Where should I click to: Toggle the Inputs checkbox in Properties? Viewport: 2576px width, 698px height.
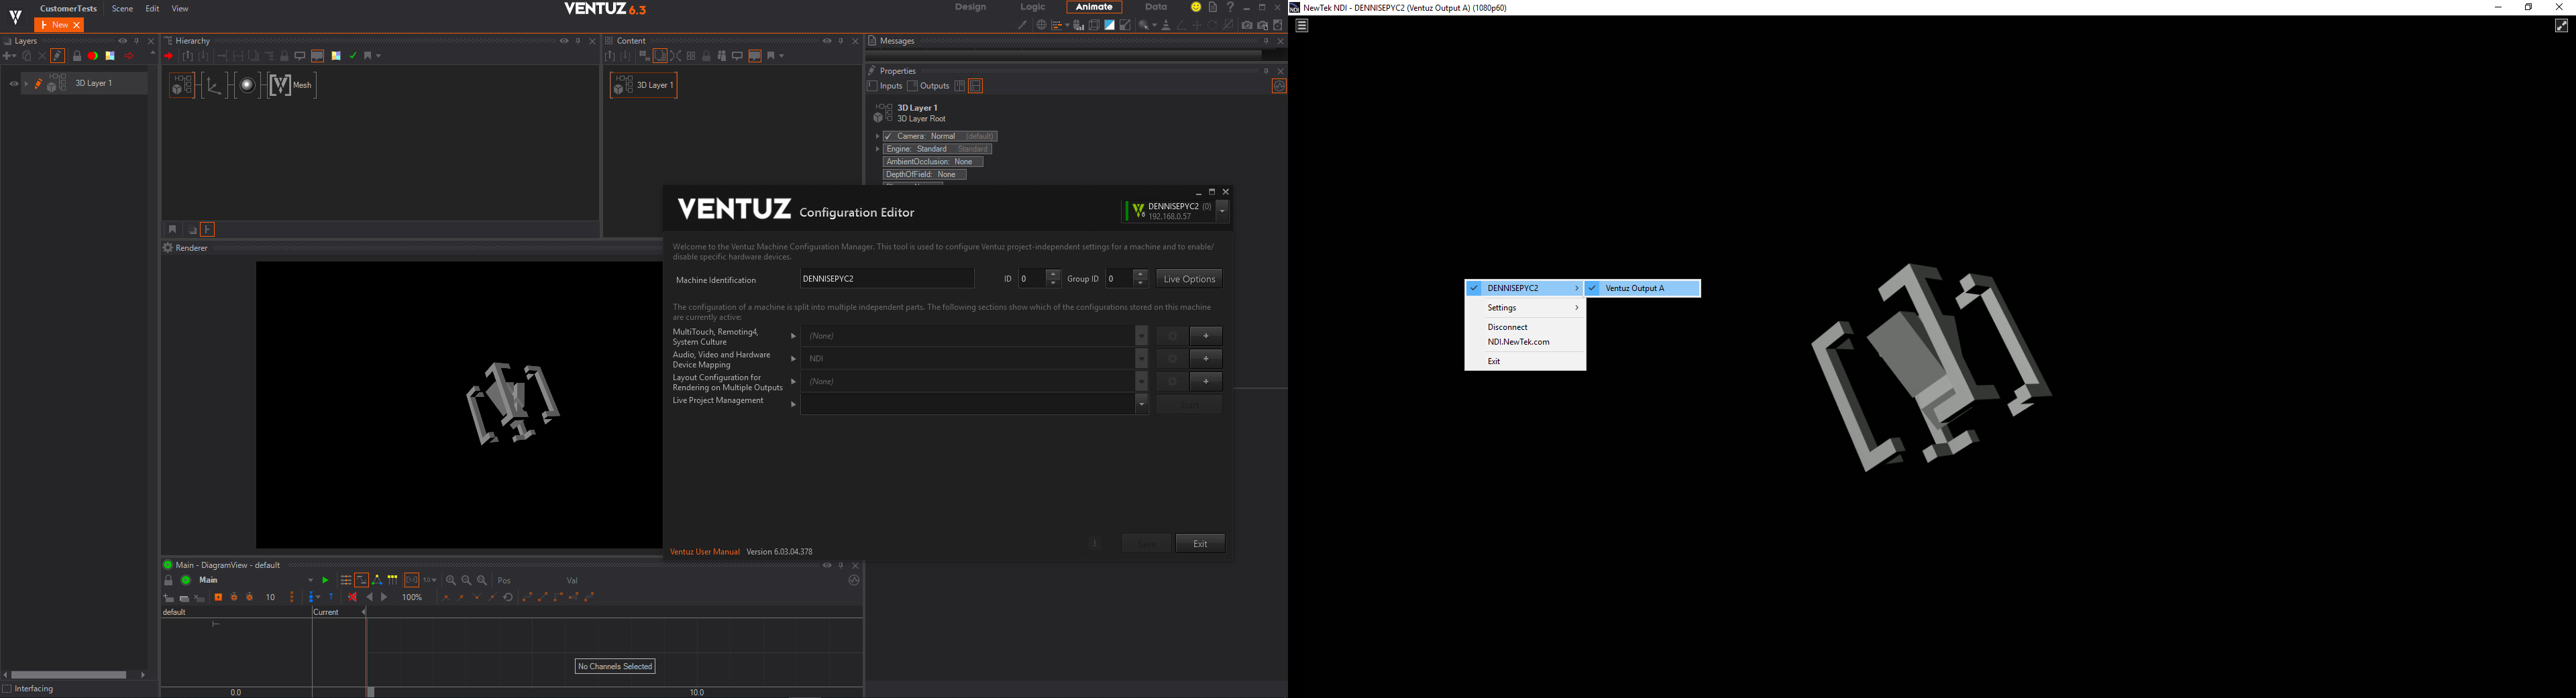coord(872,86)
